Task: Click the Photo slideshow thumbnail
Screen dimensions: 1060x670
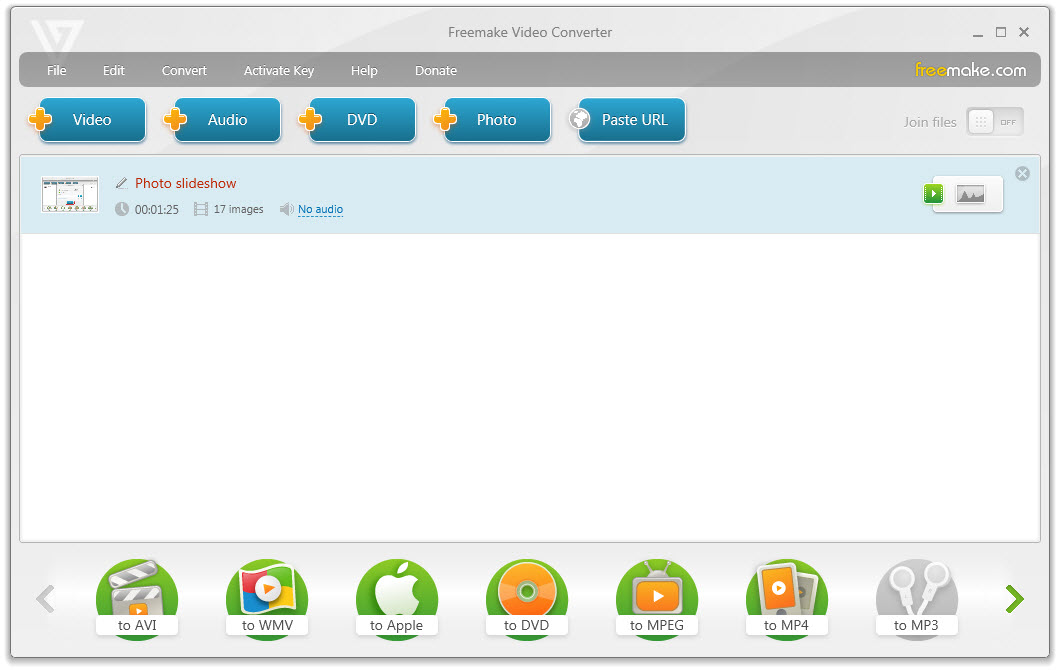Action: coord(70,195)
